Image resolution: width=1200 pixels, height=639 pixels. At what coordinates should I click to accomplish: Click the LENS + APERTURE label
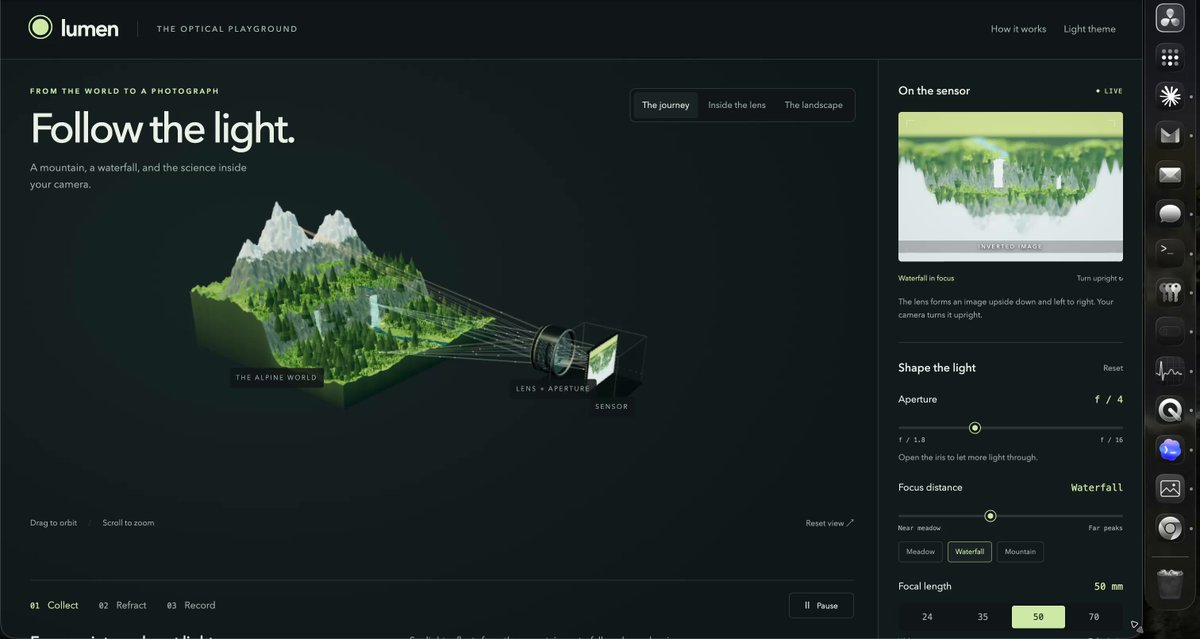click(553, 388)
